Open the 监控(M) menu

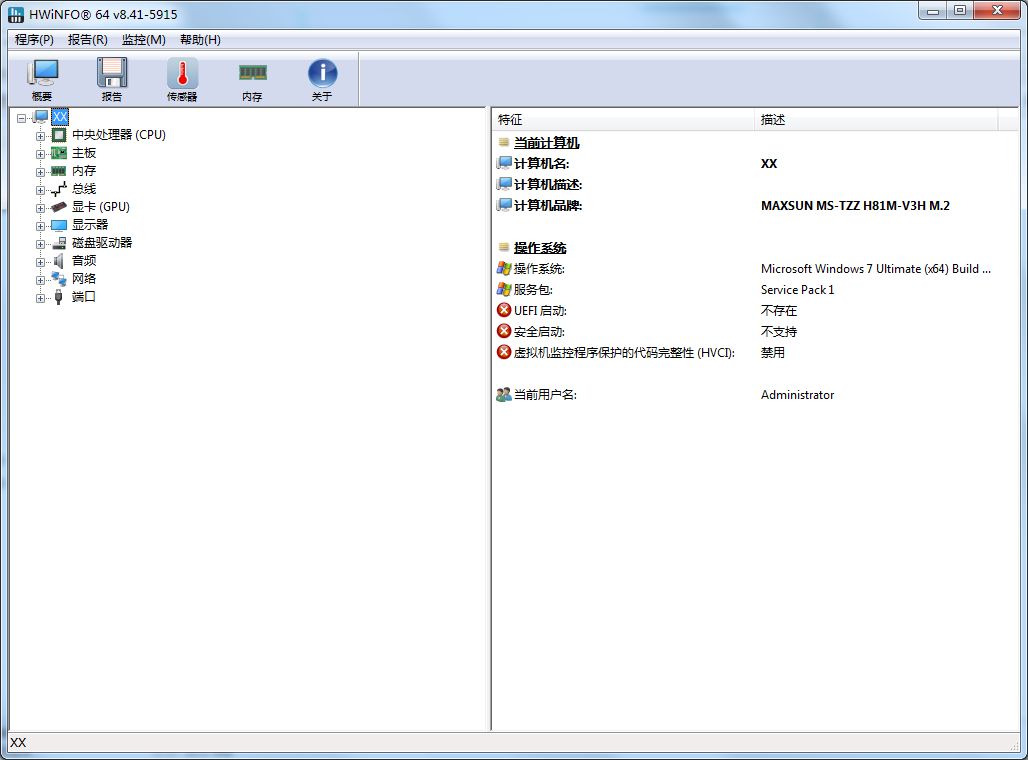click(143, 40)
